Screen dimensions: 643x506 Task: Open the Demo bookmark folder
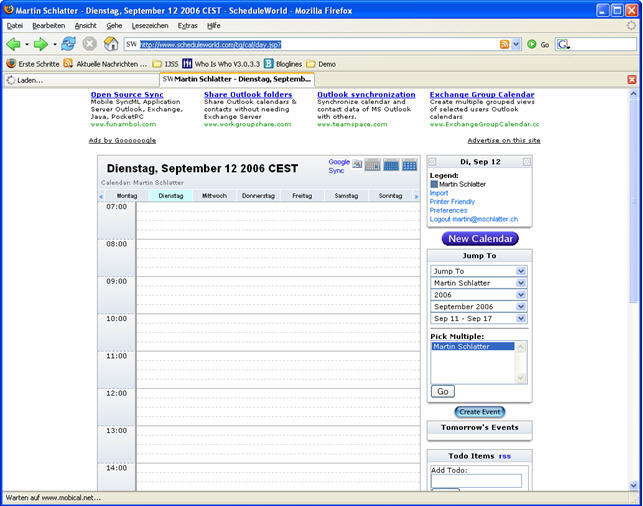(x=321, y=64)
